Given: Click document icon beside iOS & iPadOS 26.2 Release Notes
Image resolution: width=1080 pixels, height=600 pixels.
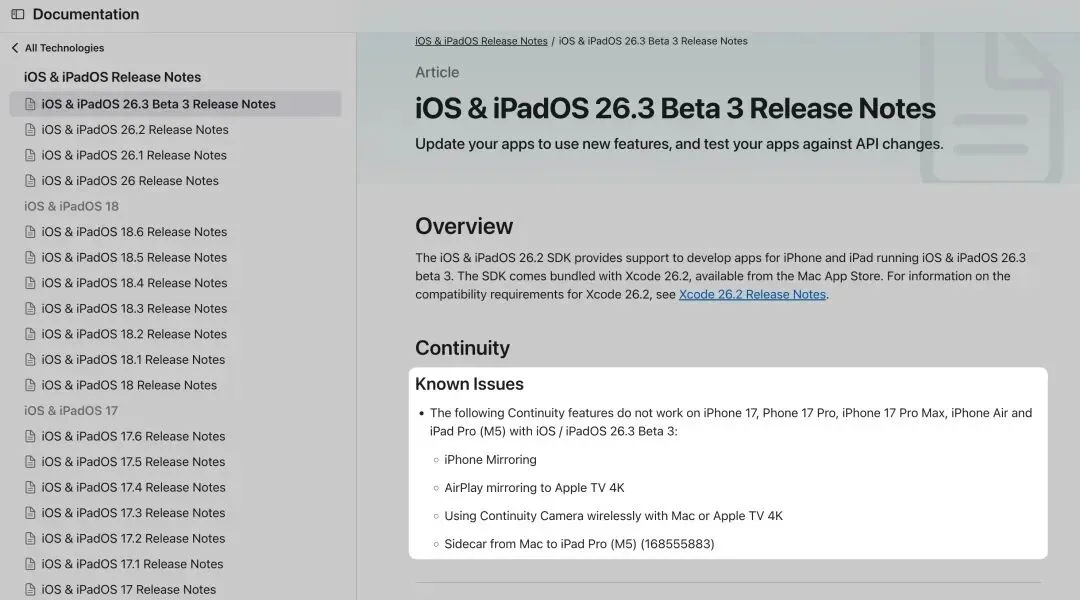Looking at the screenshot, I should pos(30,130).
